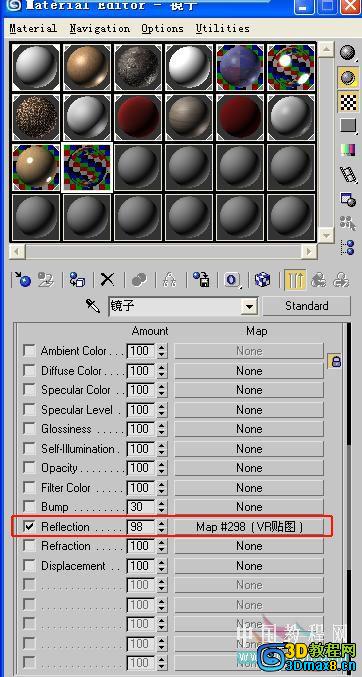
Task: Click the Displacement amount spinner arrows
Action: click(x=162, y=566)
